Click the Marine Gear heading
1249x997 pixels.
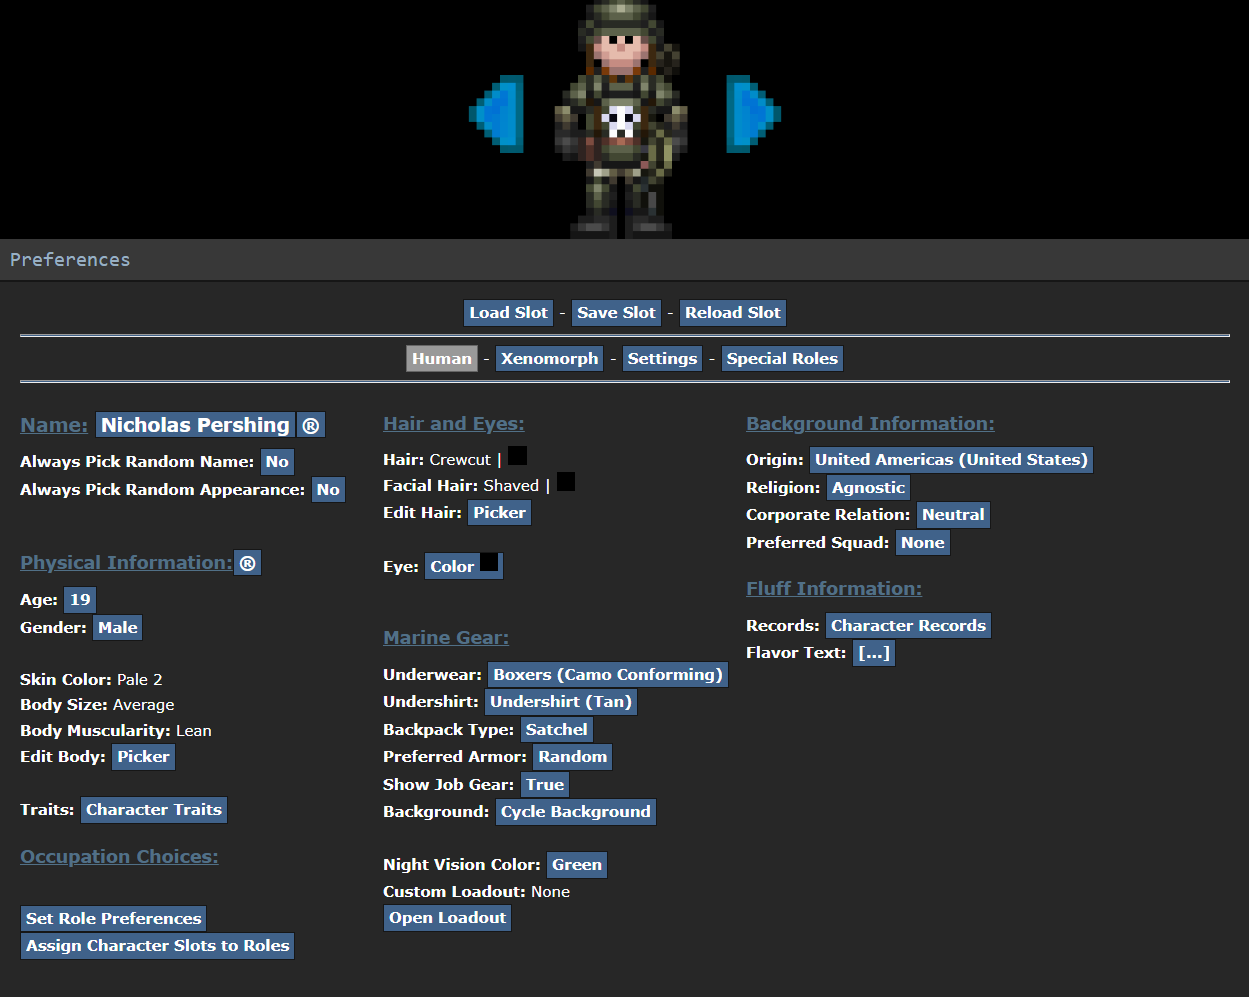[x=446, y=638]
